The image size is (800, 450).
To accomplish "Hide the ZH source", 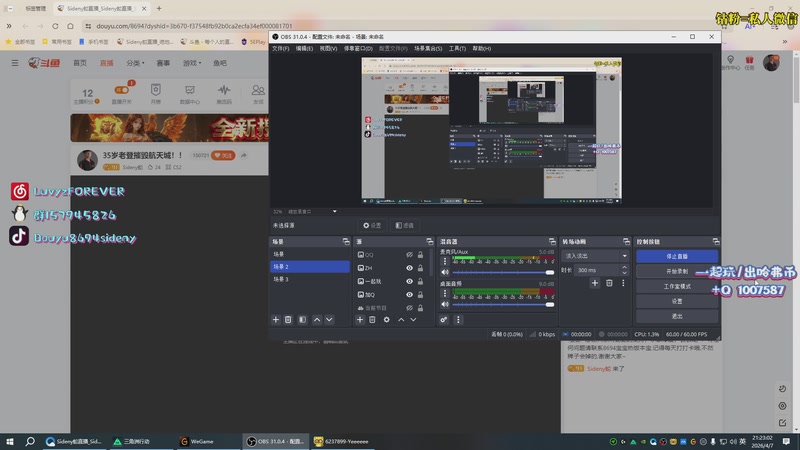I will click(x=409, y=268).
